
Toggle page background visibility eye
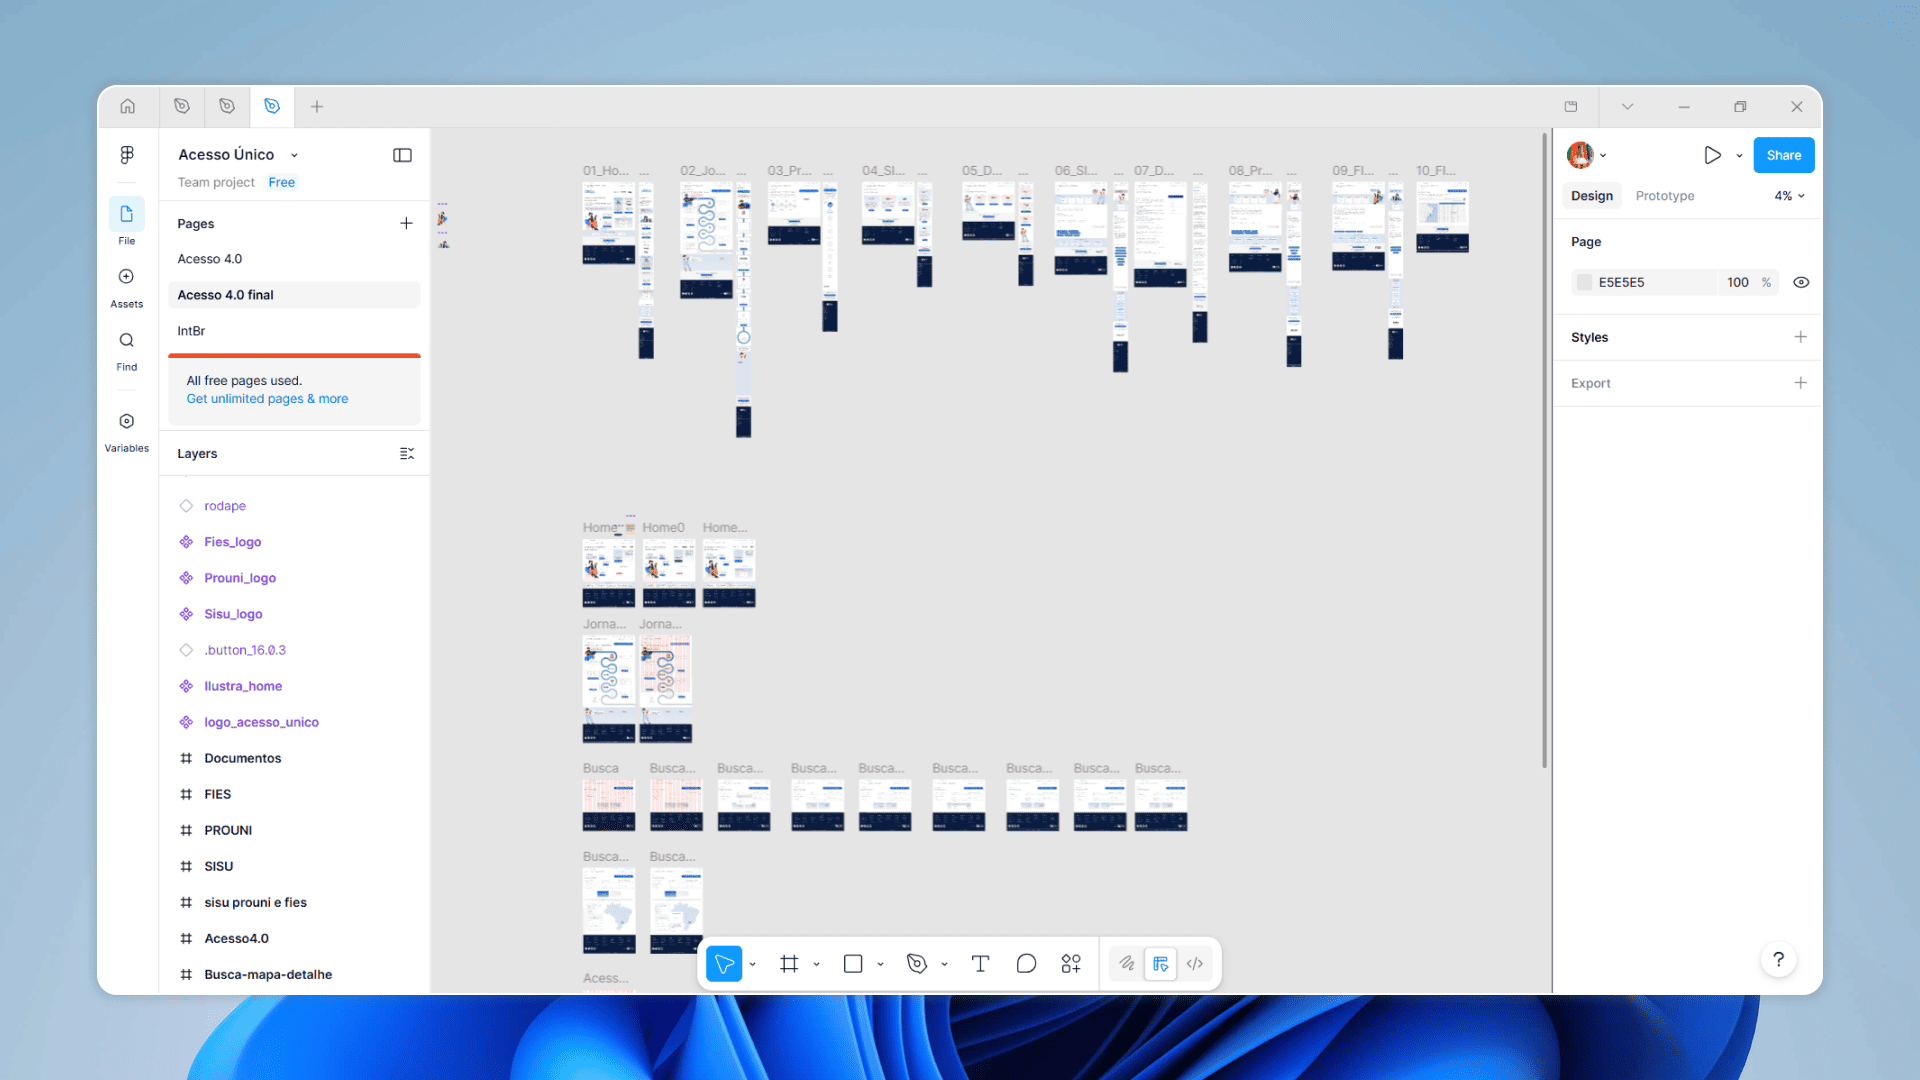(1801, 283)
